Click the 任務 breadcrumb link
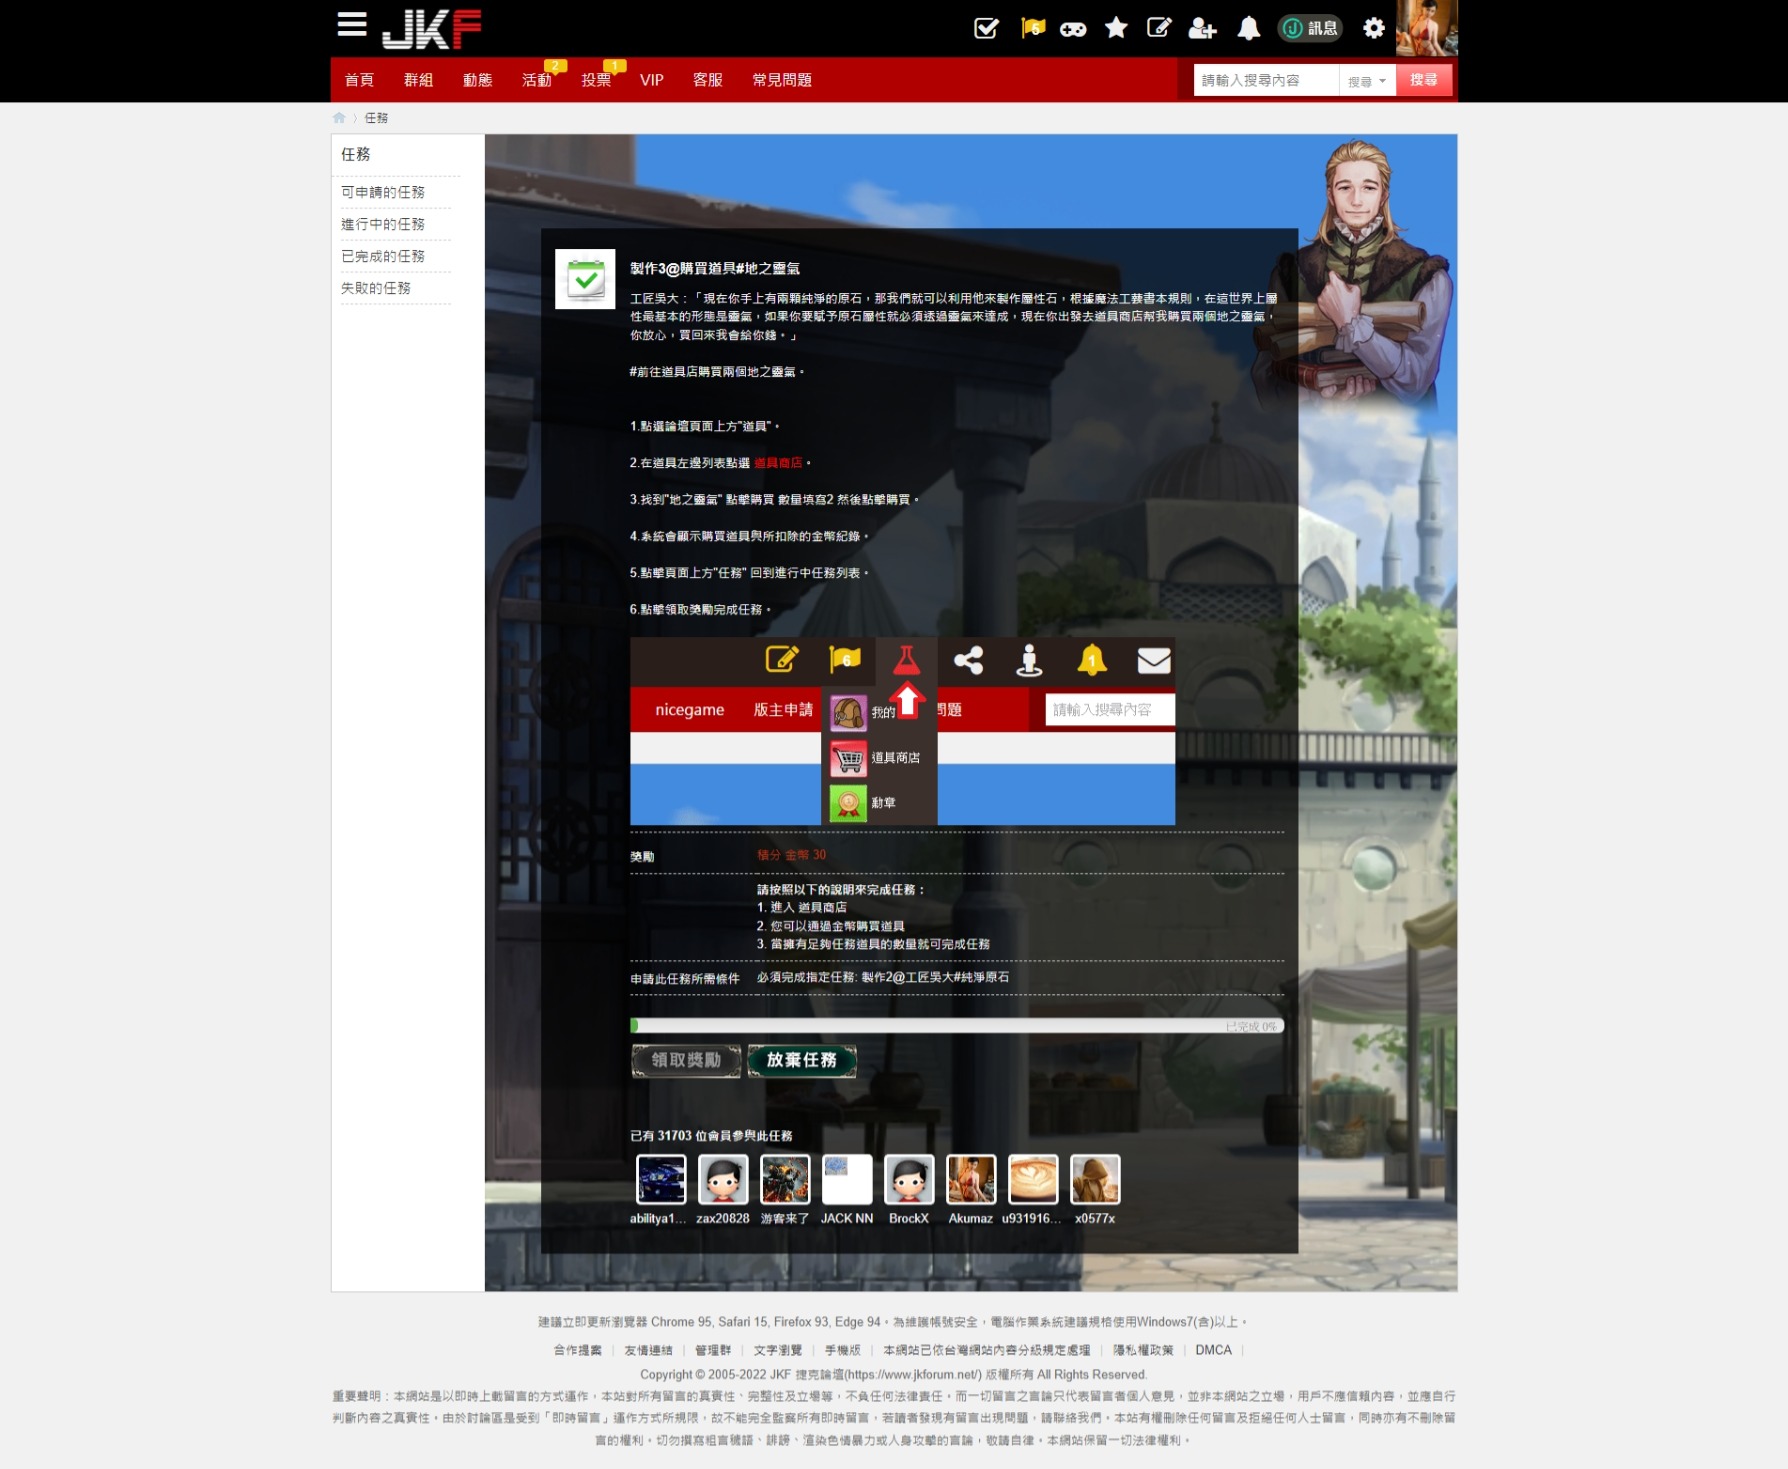 tap(376, 118)
